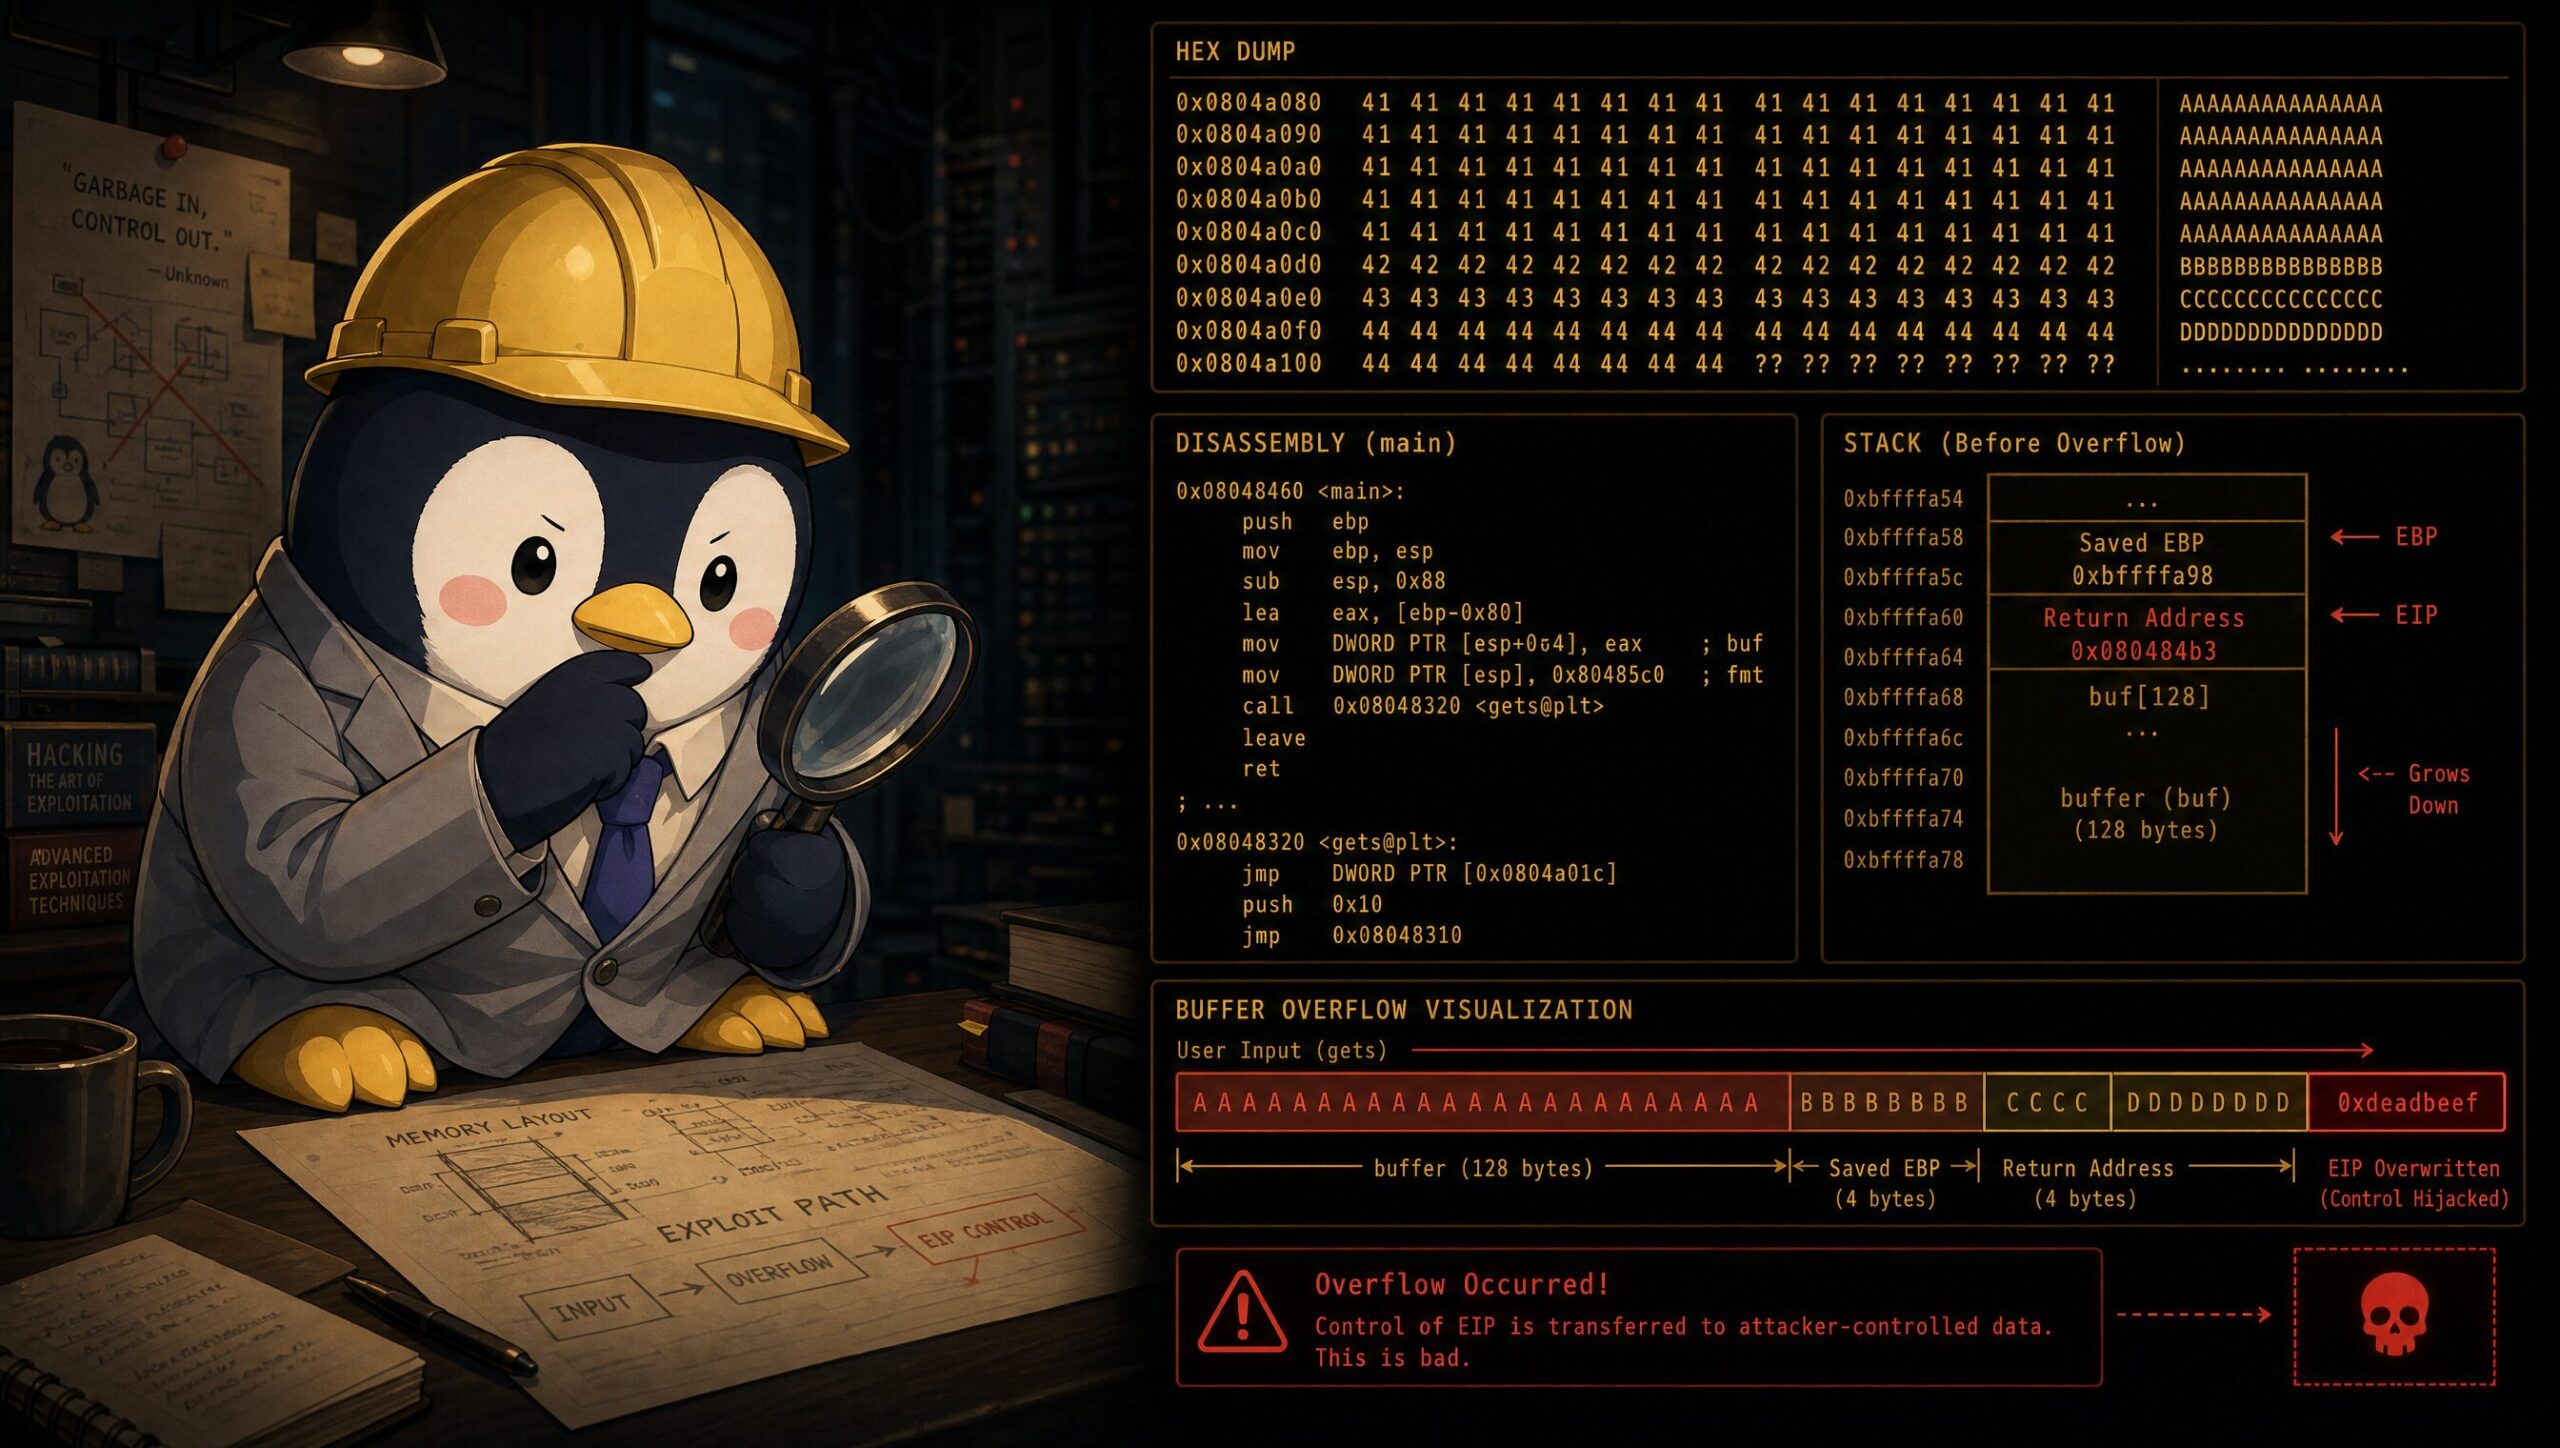Click 'buffer (buf) (128 bytes)' in stack diagram

2146,814
